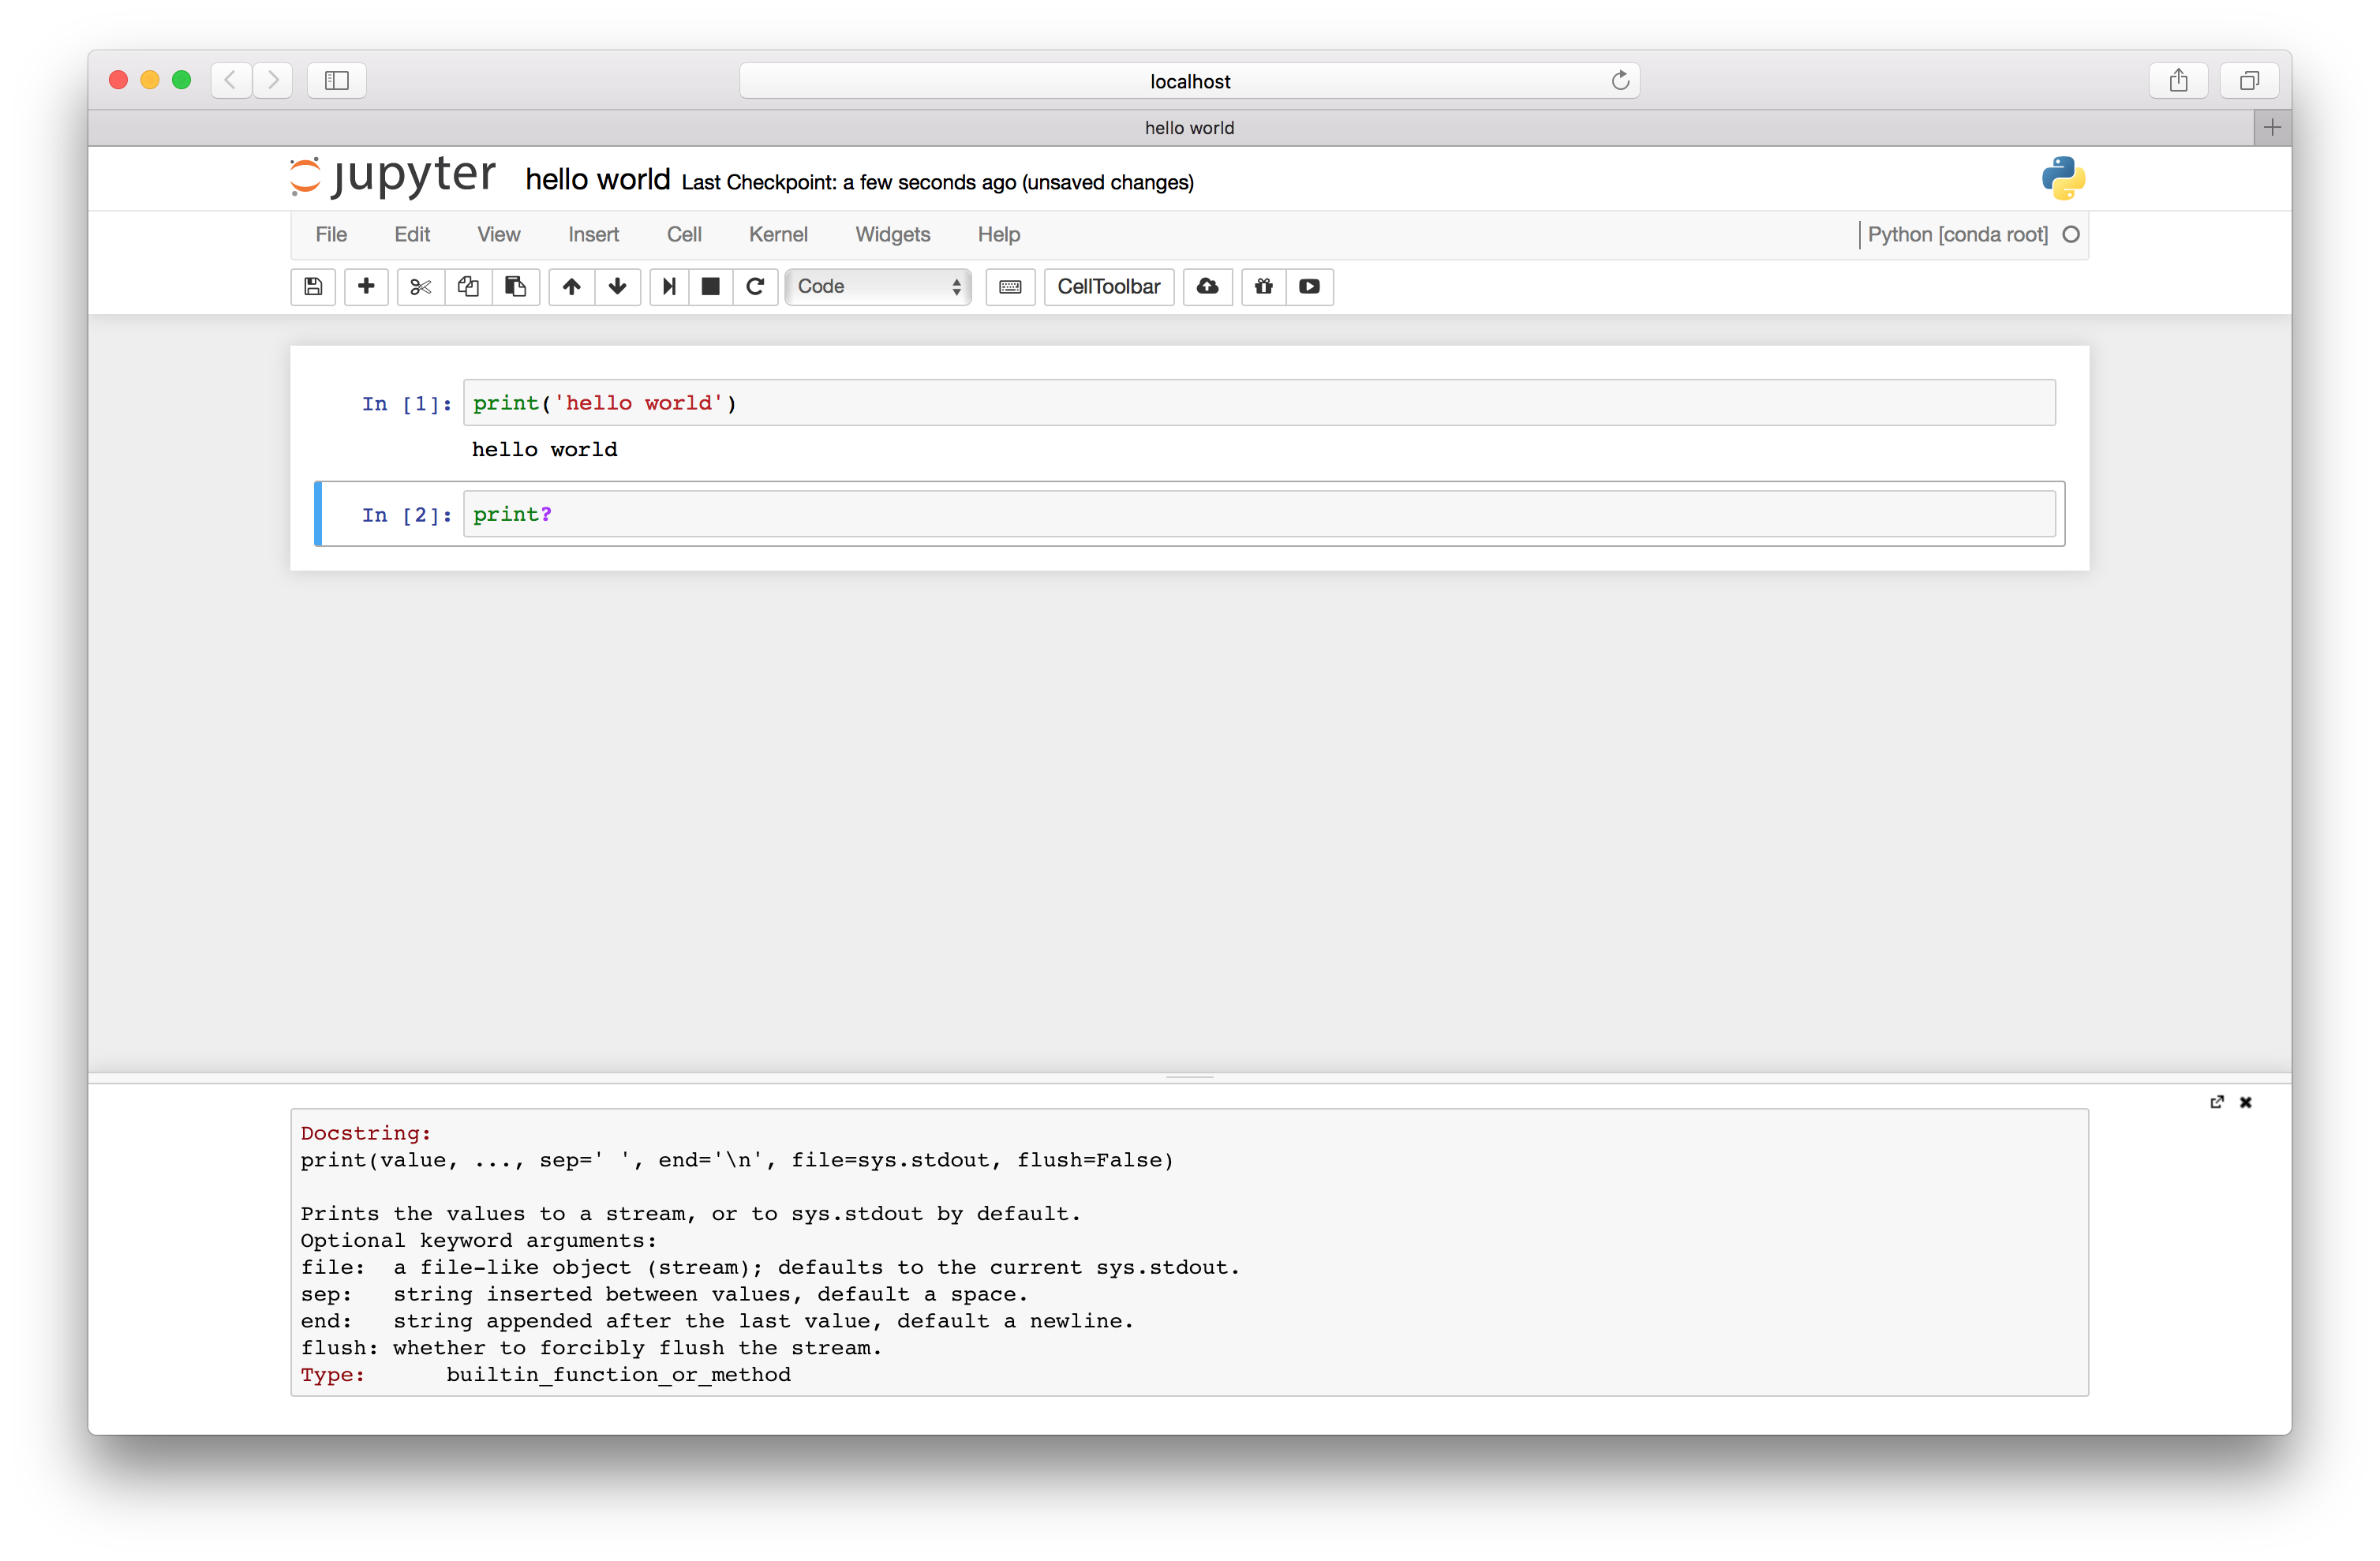Move the selected cell down
The width and height of the screenshot is (2380, 1561).
[x=618, y=287]
